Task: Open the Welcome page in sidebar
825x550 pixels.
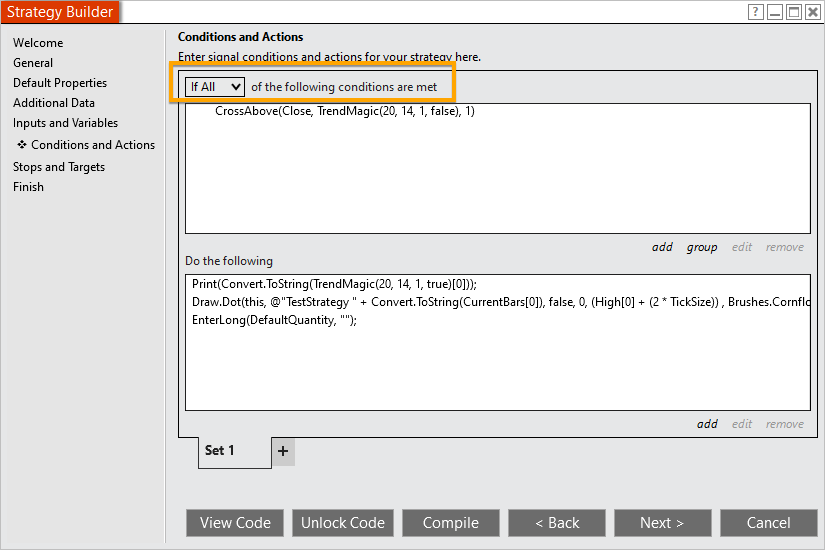Action: click(x=38, y=43)
